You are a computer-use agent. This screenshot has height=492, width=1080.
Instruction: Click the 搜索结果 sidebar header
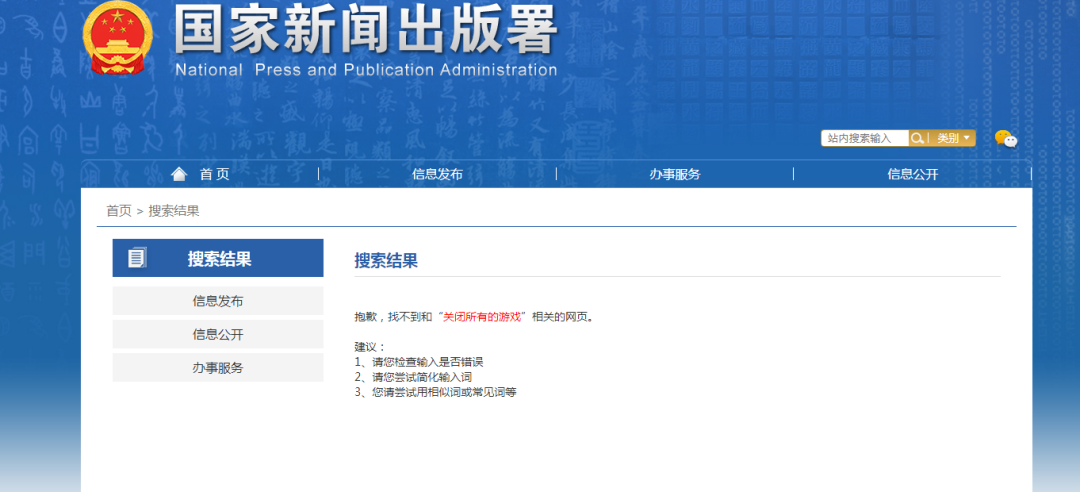(x=218, y=258)
